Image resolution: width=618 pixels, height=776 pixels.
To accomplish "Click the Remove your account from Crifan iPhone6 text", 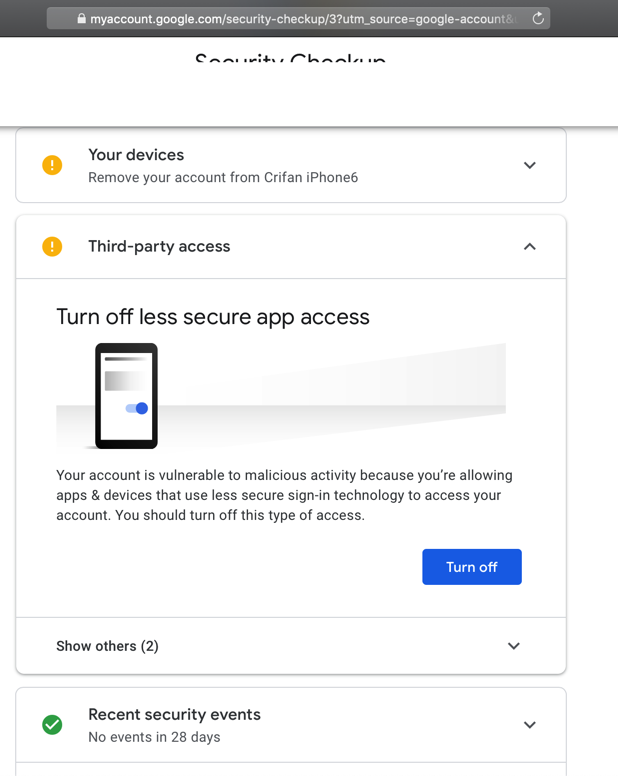I will [223, 178].
